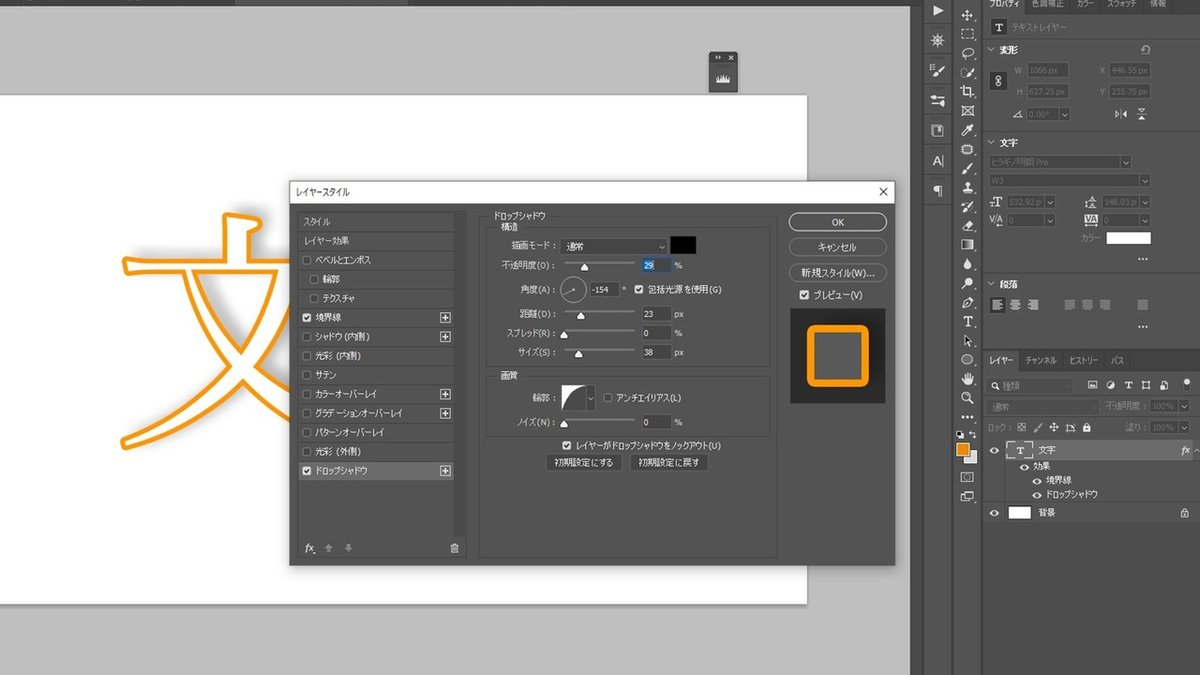Switch to the スウォッチ tab

(1121, 5)
